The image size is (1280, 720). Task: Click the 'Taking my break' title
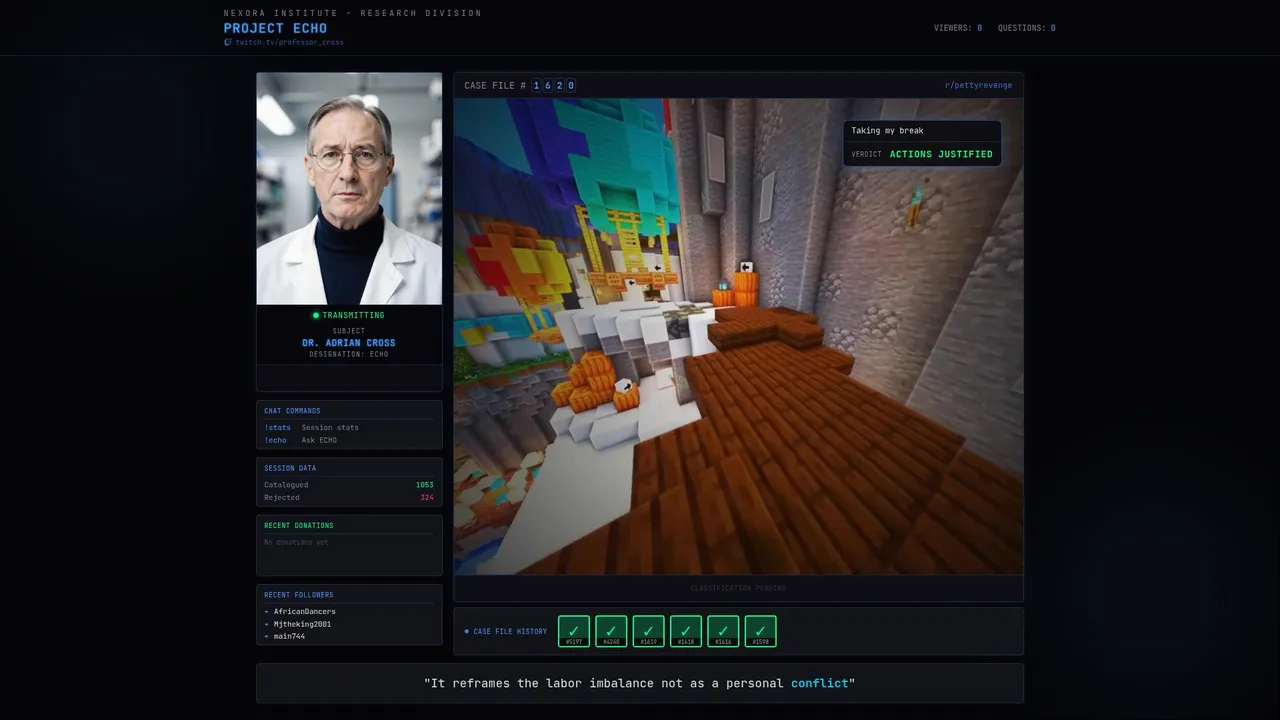(x=887, y=131)
